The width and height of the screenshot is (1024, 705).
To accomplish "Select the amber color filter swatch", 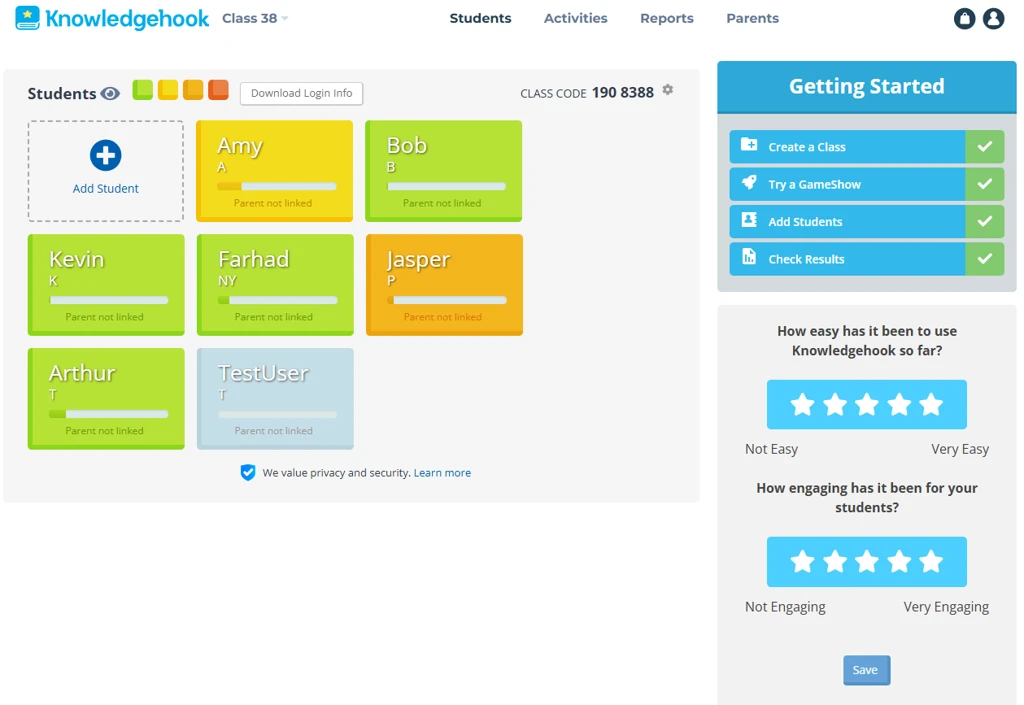I will point(193,89).
